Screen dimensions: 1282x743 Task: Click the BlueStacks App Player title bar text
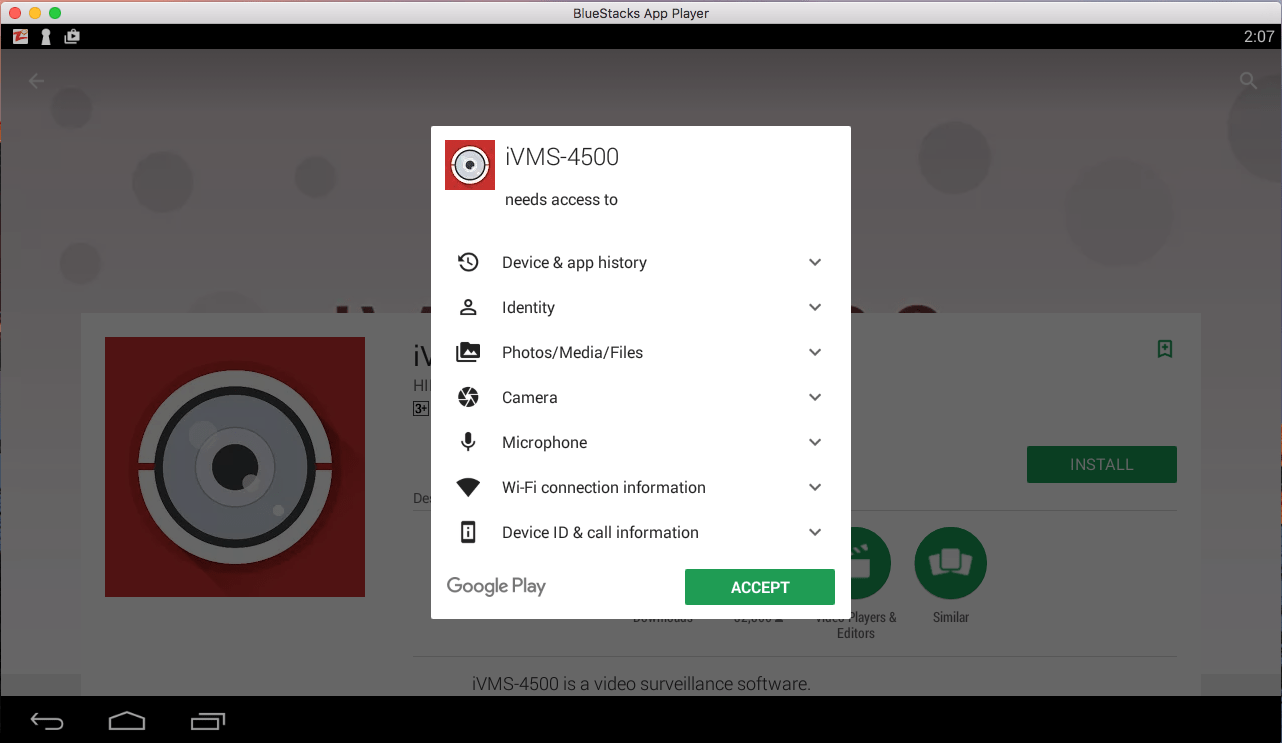tap(641, 13)
